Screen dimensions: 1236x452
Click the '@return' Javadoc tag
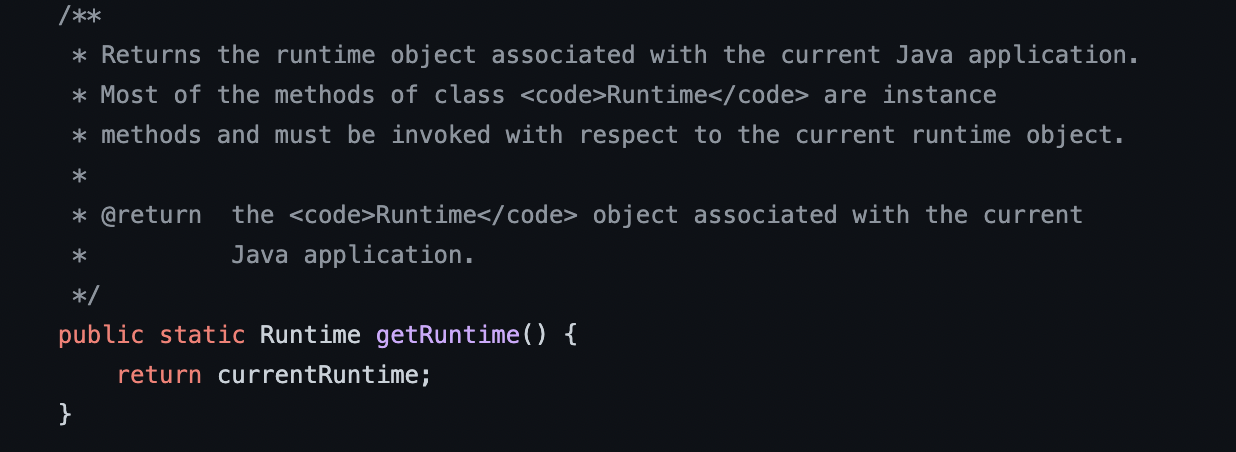tap(151, 215)
